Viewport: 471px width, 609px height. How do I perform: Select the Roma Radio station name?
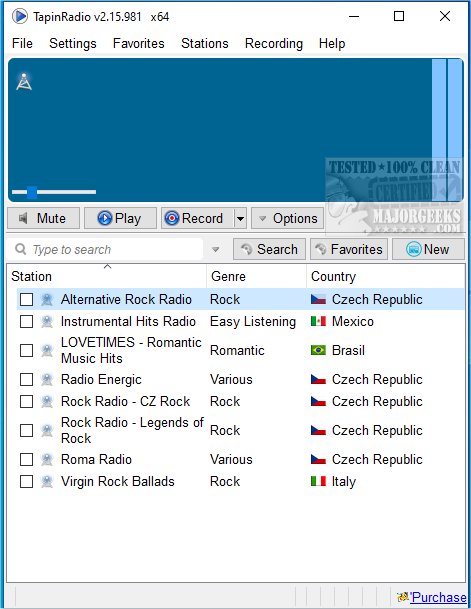96,459
